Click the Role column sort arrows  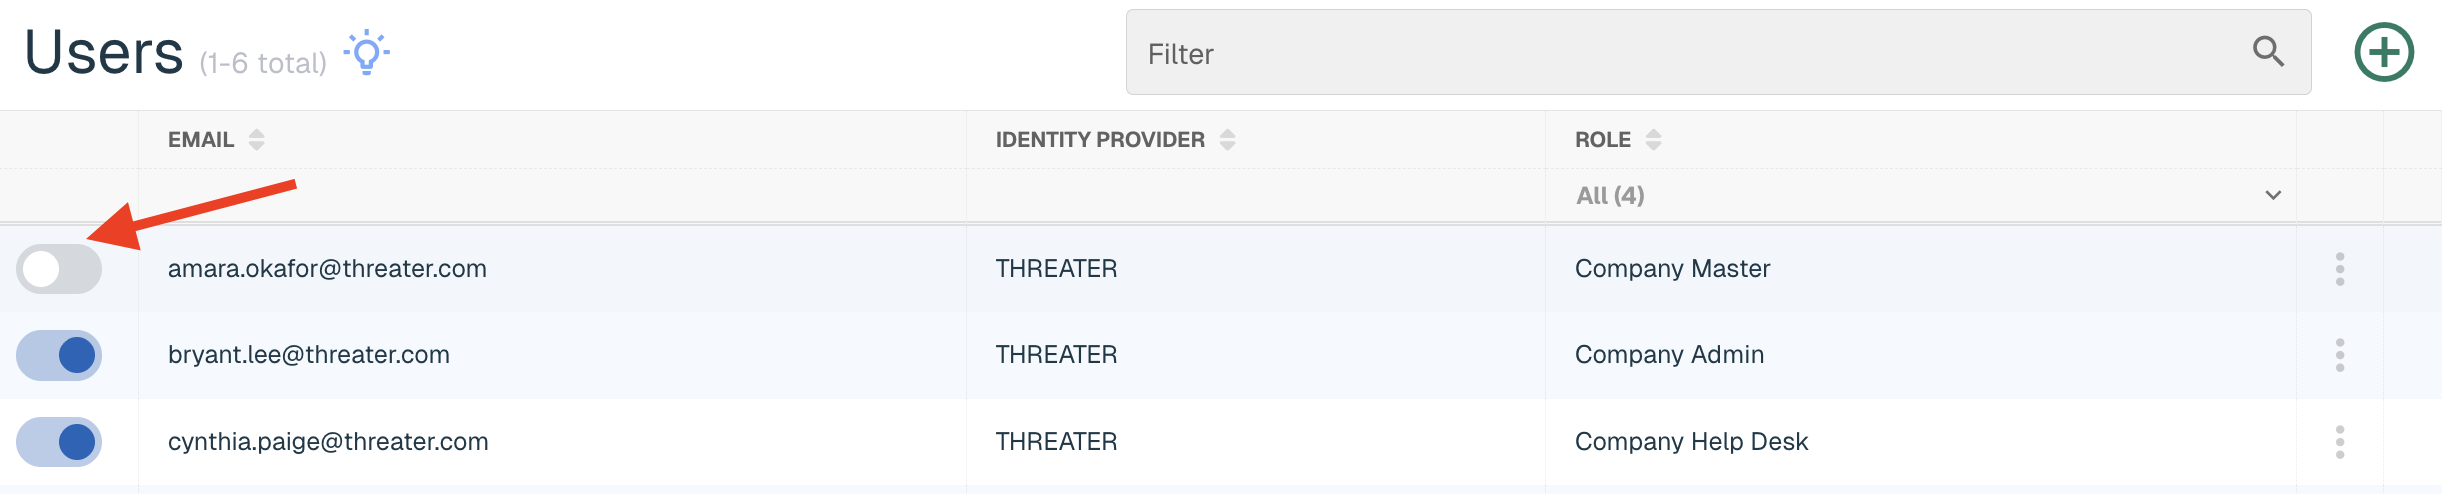coord(1654,140)
